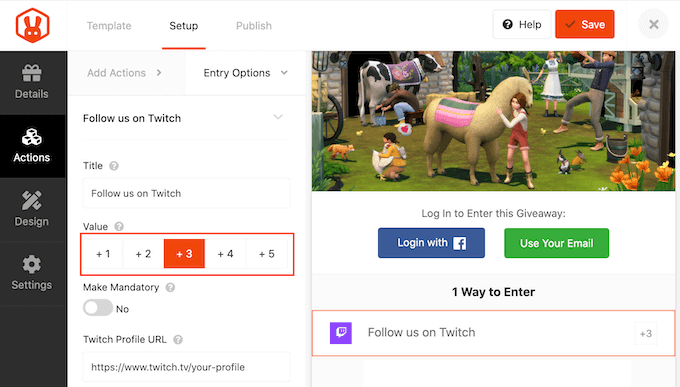The height and width of the screenshot is (387, 680).
Task: Click the Entry Options chevron
Action: tap(284, 72)
